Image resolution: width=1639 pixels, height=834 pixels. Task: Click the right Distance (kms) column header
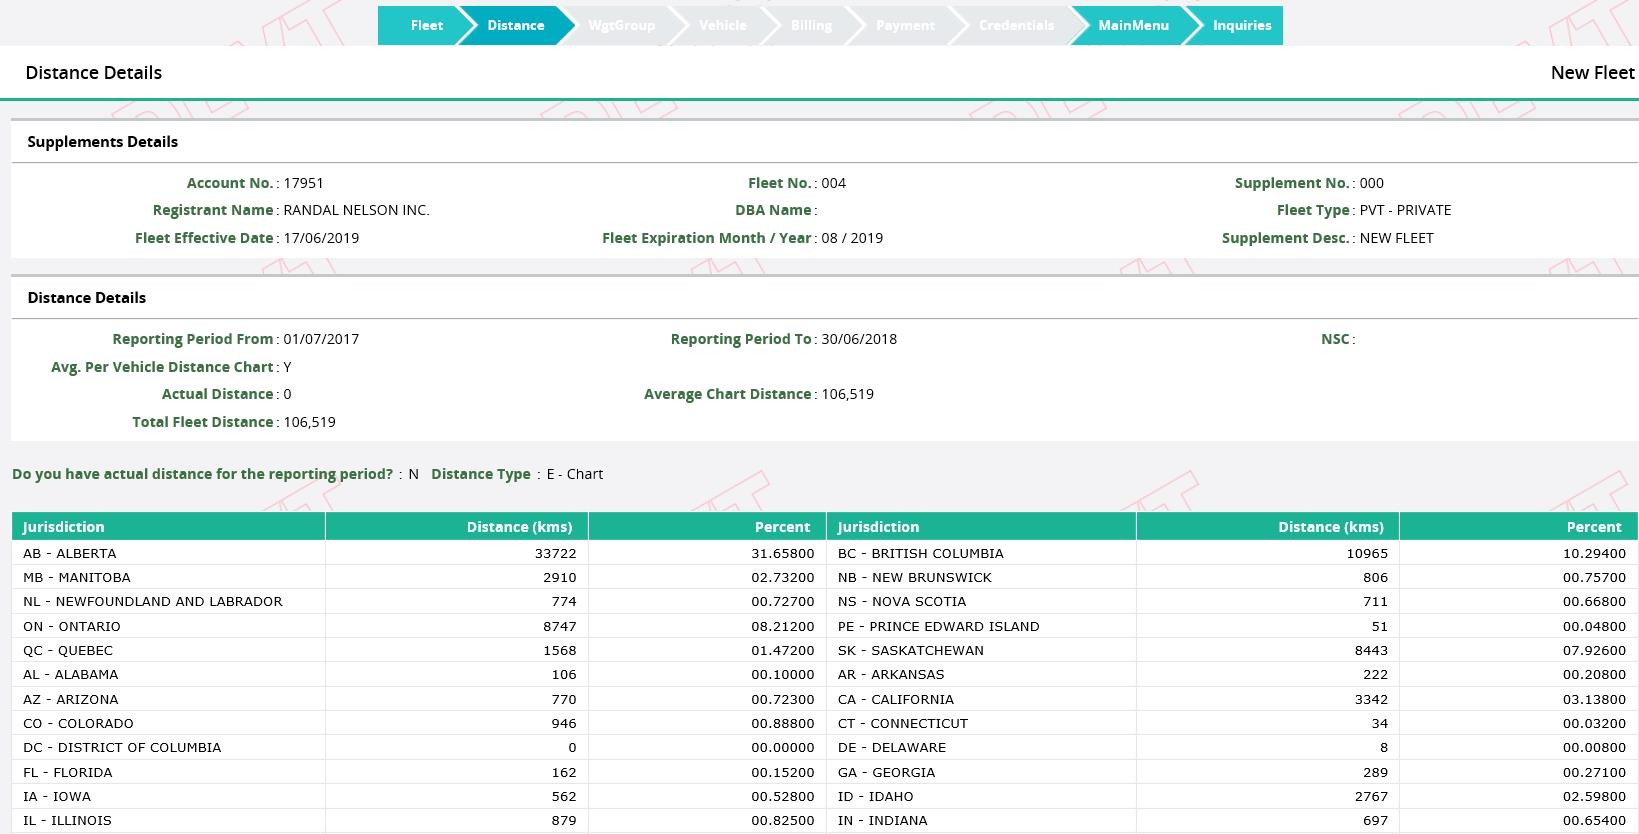point(1268,527)
